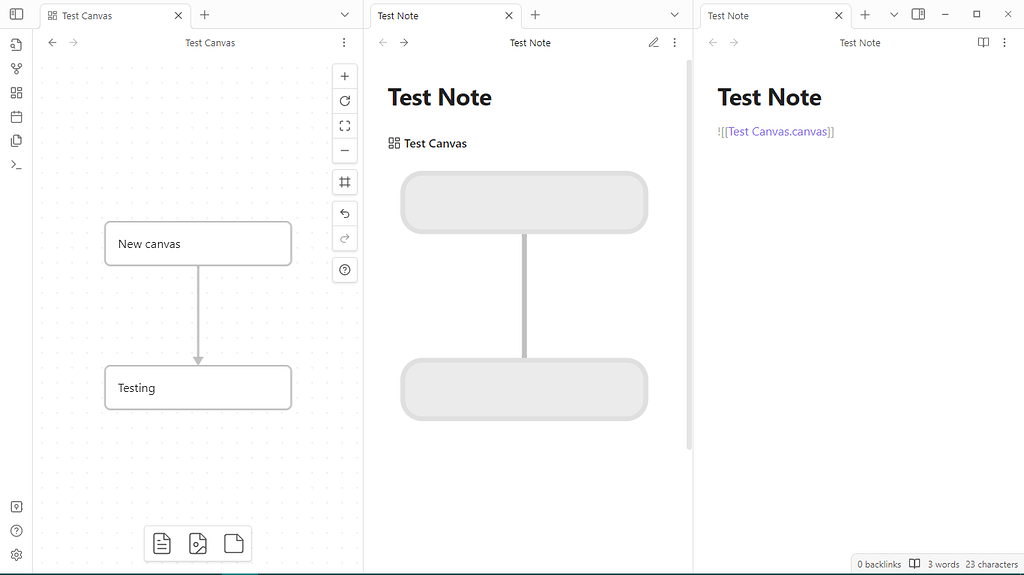Viewport: 1024px width, 575px height.
Task: Open graph view from the ribbon
Action: (x=16, y=69)
